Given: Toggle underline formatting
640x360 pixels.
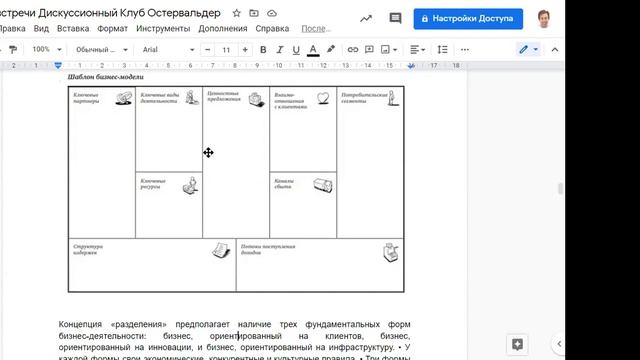Looking at the screenshot, I should pyautogui.click(x=296, y=50).
